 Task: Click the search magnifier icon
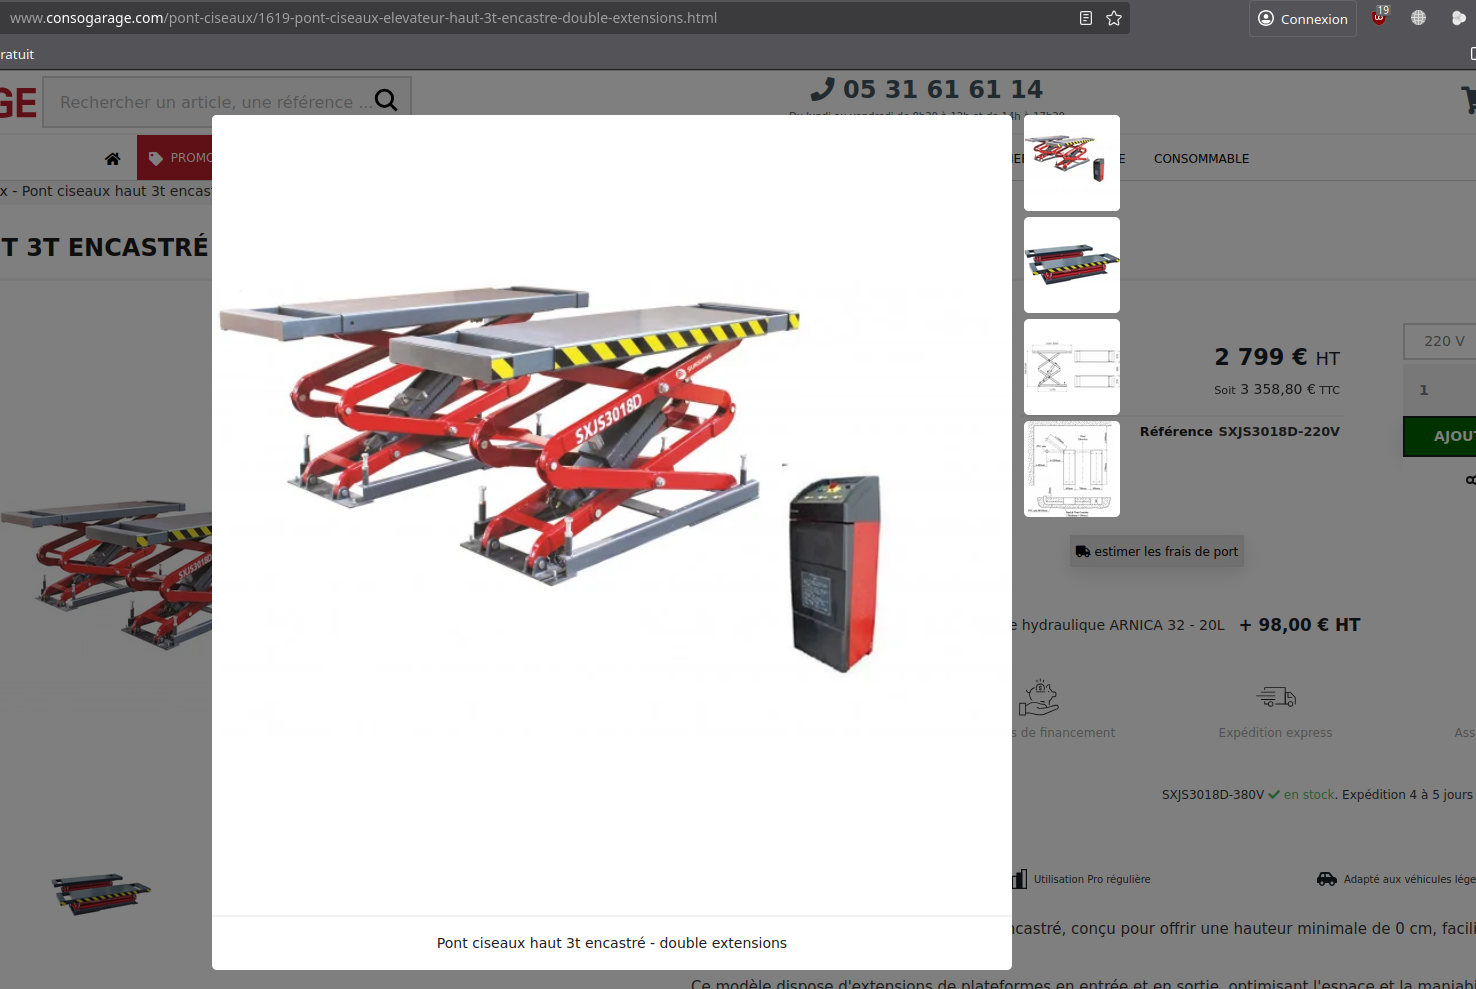[386, 100]
